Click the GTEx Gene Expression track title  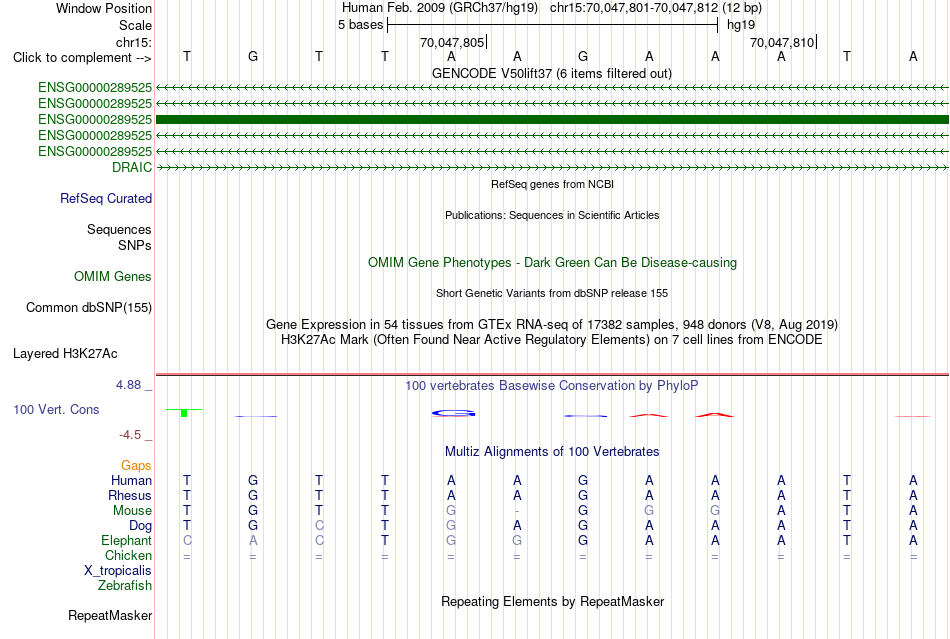point(552,325)
